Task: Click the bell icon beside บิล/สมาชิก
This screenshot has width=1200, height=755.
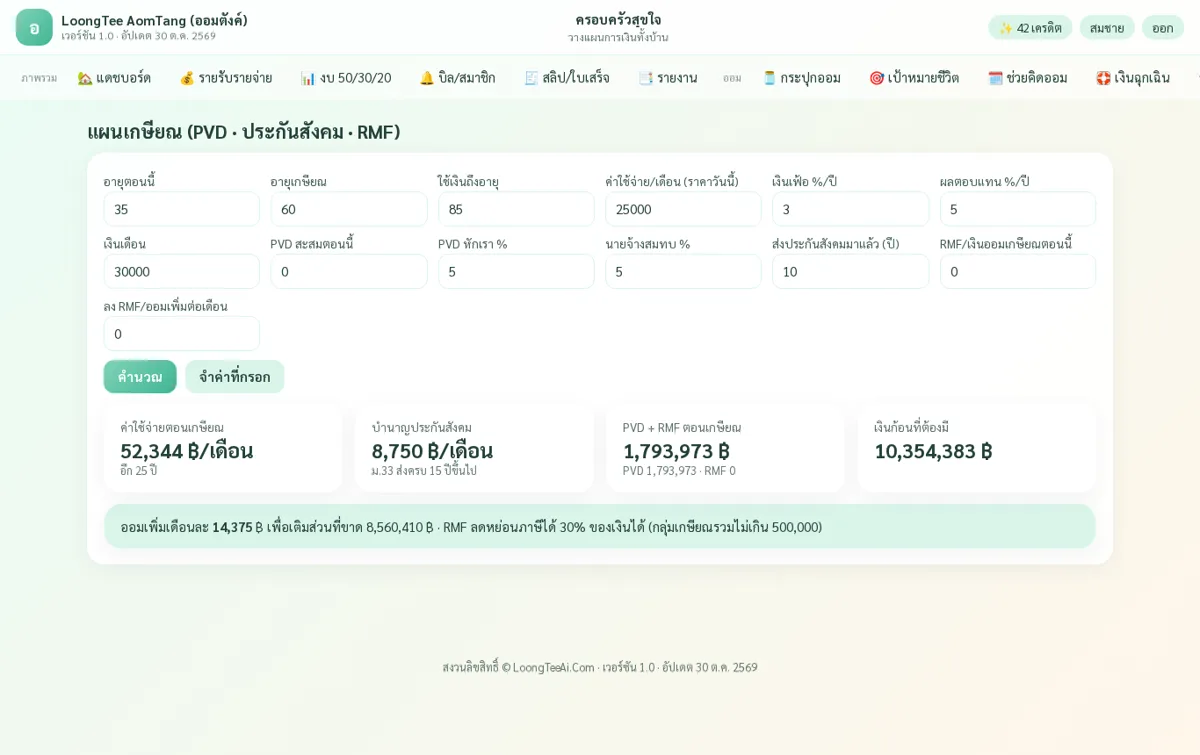Action: [427, 78]
